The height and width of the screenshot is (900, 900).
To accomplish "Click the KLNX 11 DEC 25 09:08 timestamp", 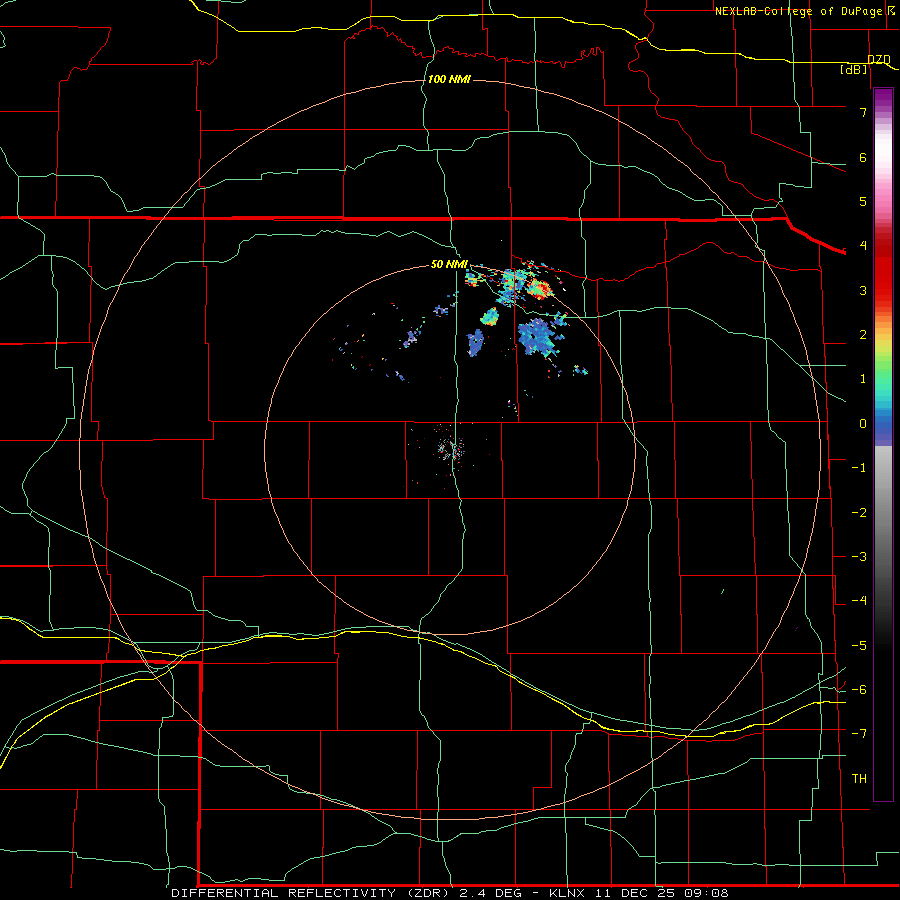I will coord(639,893).
